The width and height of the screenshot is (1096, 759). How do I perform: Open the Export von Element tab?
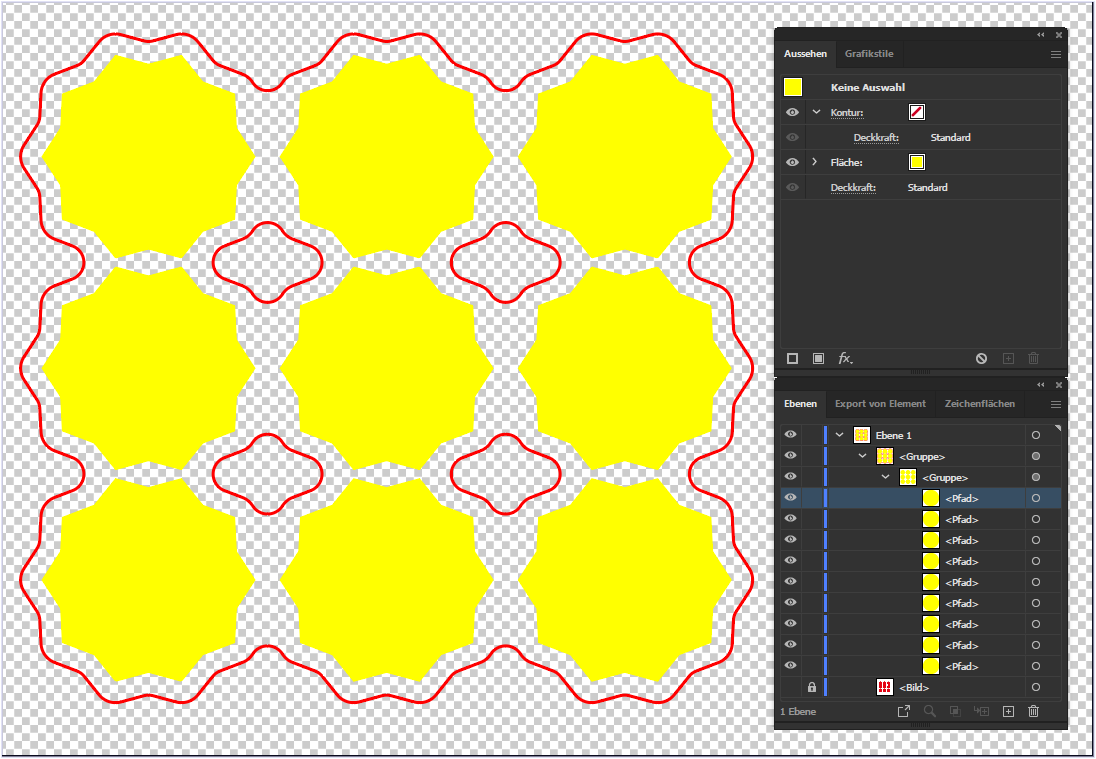tap(880, 403)
